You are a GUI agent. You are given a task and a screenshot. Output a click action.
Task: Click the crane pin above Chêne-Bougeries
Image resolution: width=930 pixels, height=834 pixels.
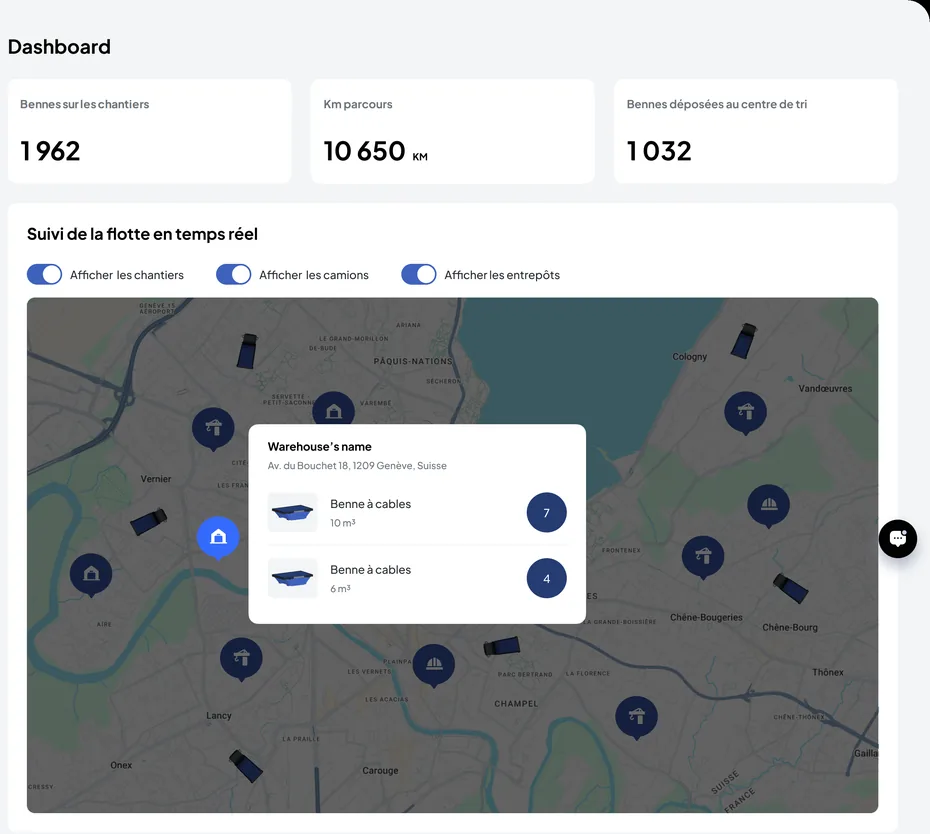coord(703,557)
